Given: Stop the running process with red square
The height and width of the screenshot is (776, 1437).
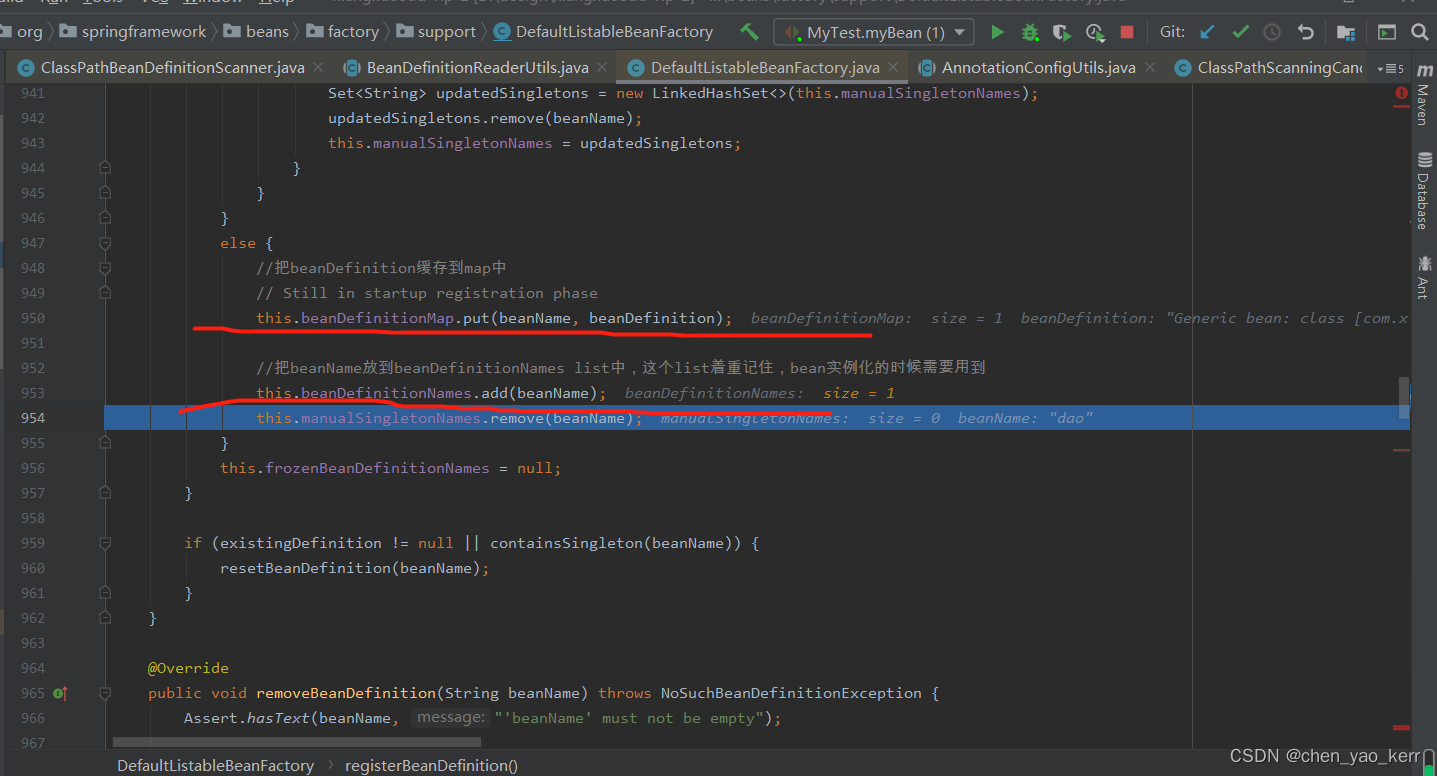Looking at the screenshot, I should coord(1127,32).
